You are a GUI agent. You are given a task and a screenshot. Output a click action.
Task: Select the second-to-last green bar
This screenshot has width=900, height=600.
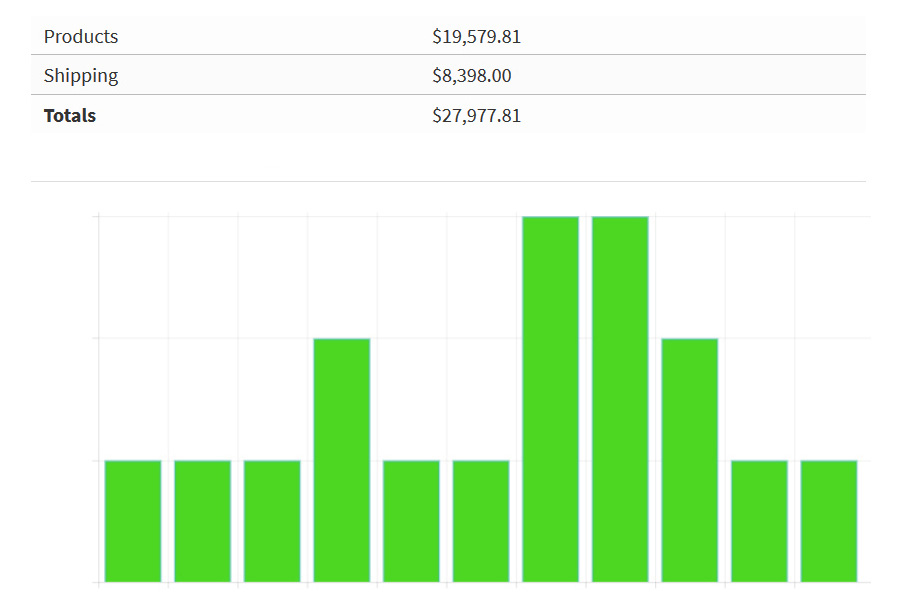click(759, 521)
